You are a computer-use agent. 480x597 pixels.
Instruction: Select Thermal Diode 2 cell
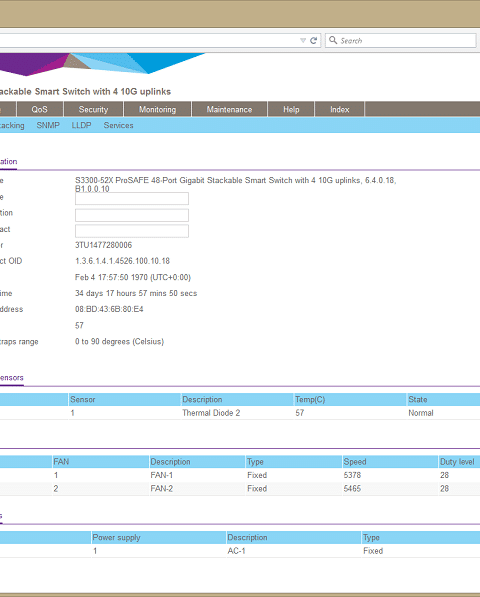click(x=211, y=413)
